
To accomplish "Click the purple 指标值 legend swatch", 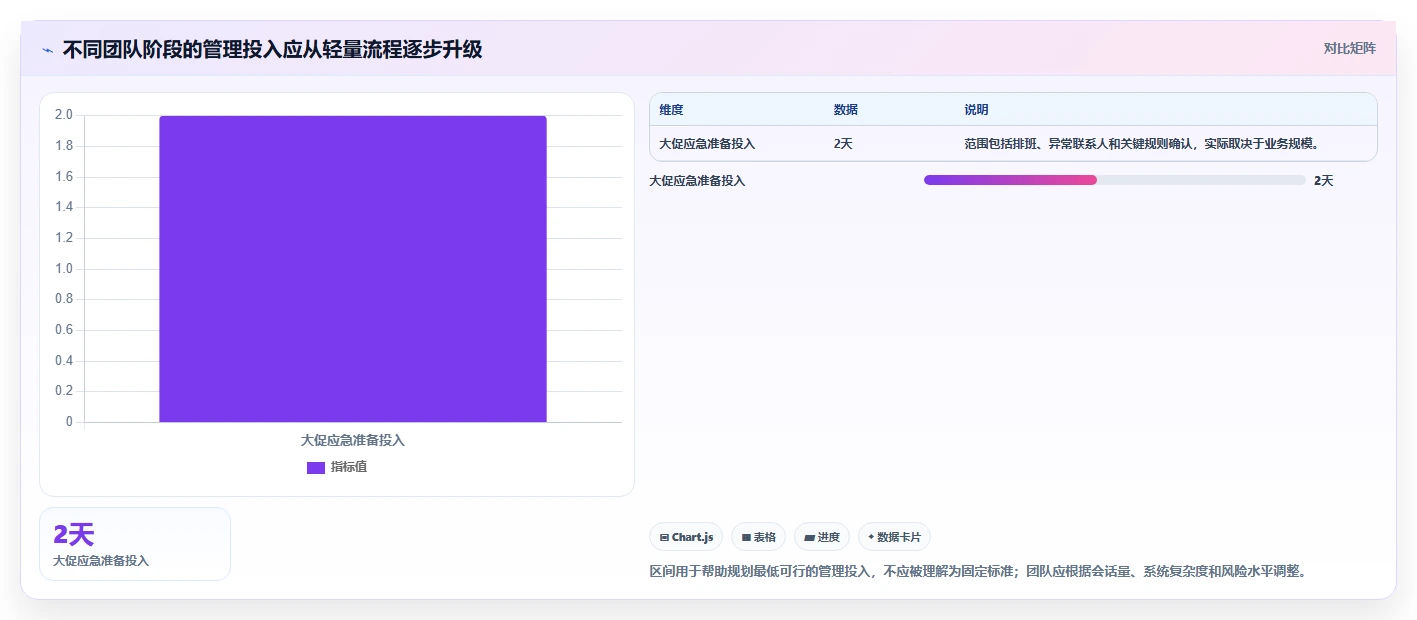I will pos(316,467).
